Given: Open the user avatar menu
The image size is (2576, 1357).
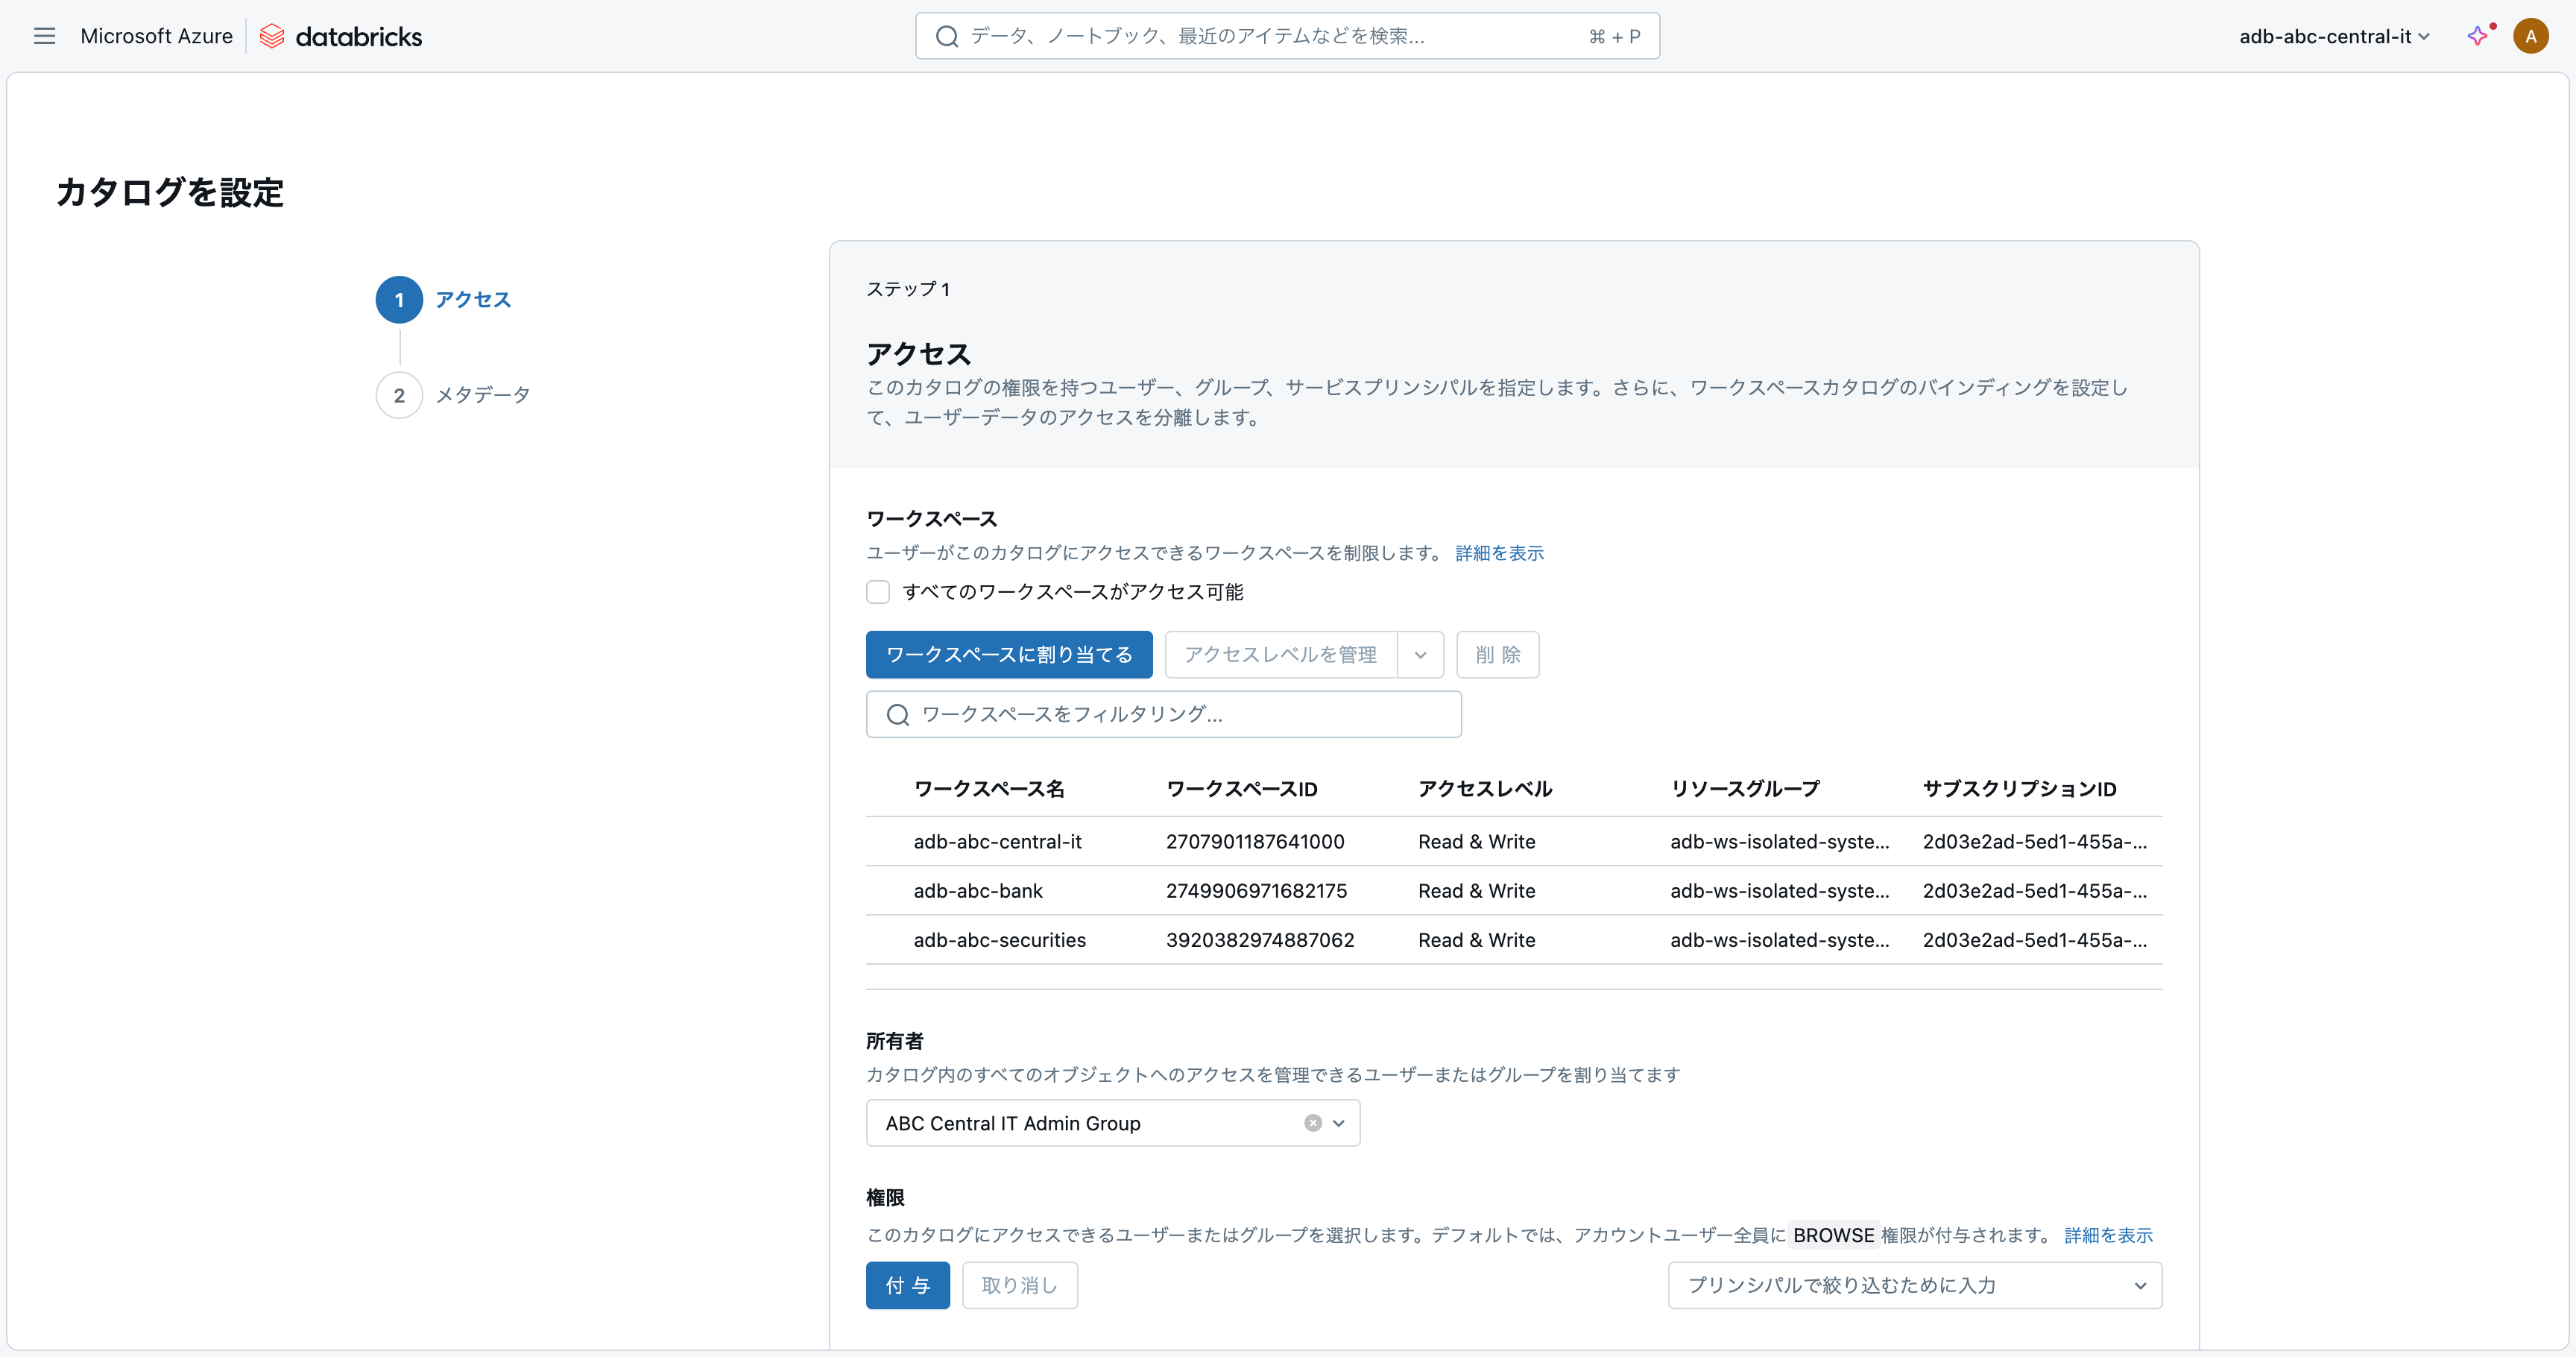Looking at the screenshot, I should [2530, 36].
